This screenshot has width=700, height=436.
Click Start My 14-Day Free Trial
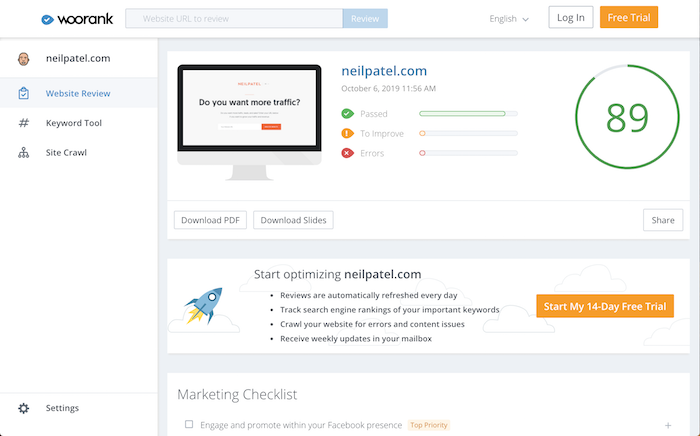click(x=605, y=306)
